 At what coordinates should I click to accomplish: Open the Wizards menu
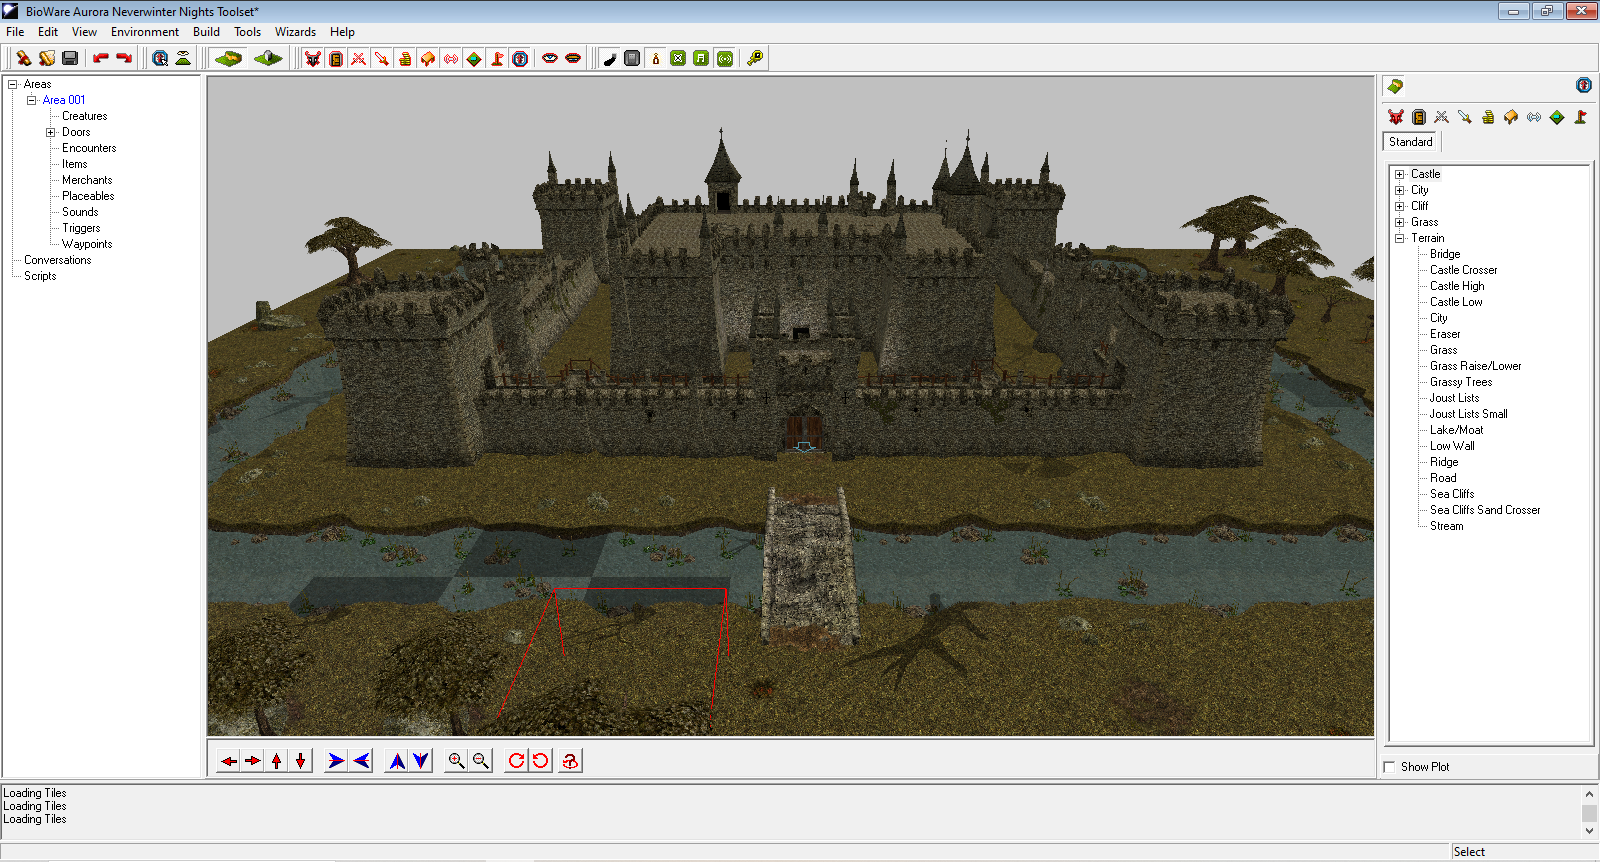[295, 32]
